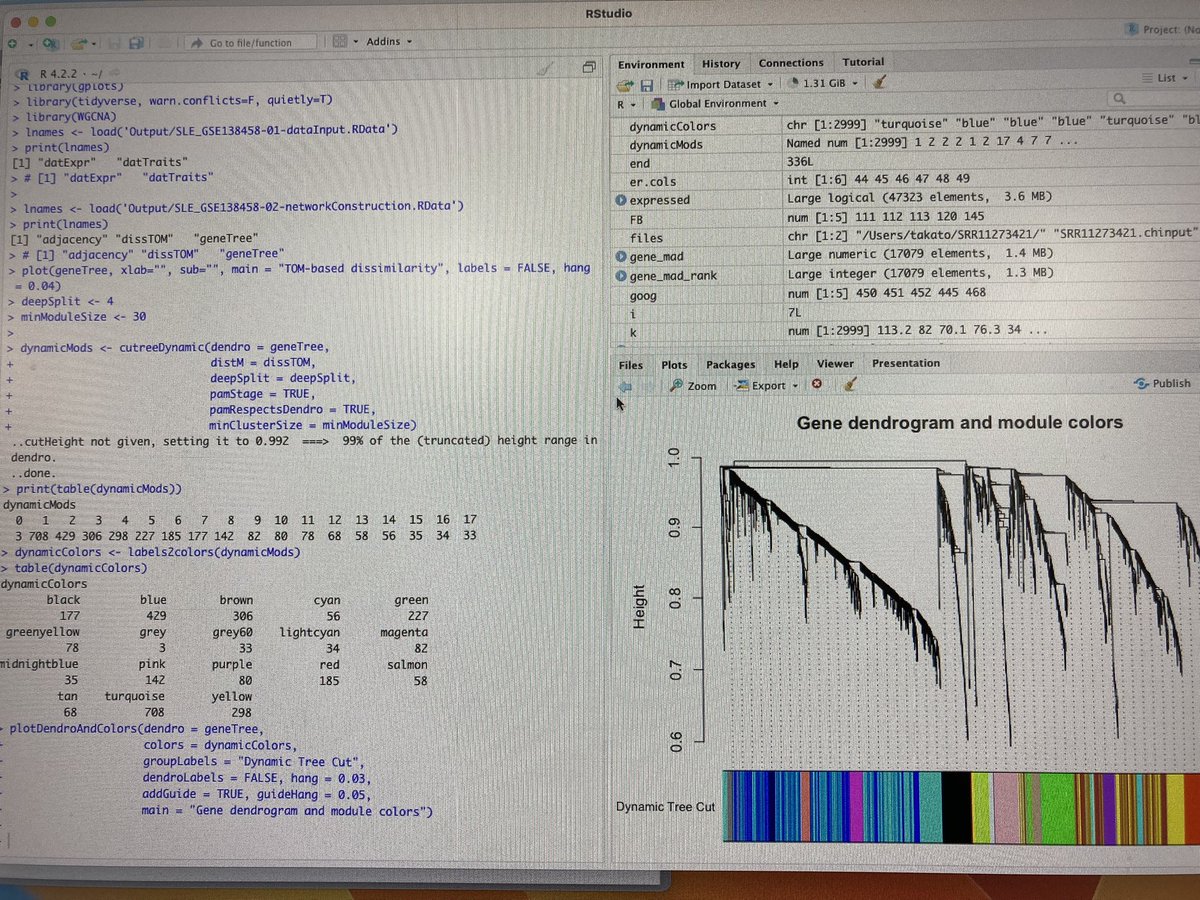This screenshot has height=900, width=1200.
Task: Save the workspace using the disk icon
Action: 649,83
